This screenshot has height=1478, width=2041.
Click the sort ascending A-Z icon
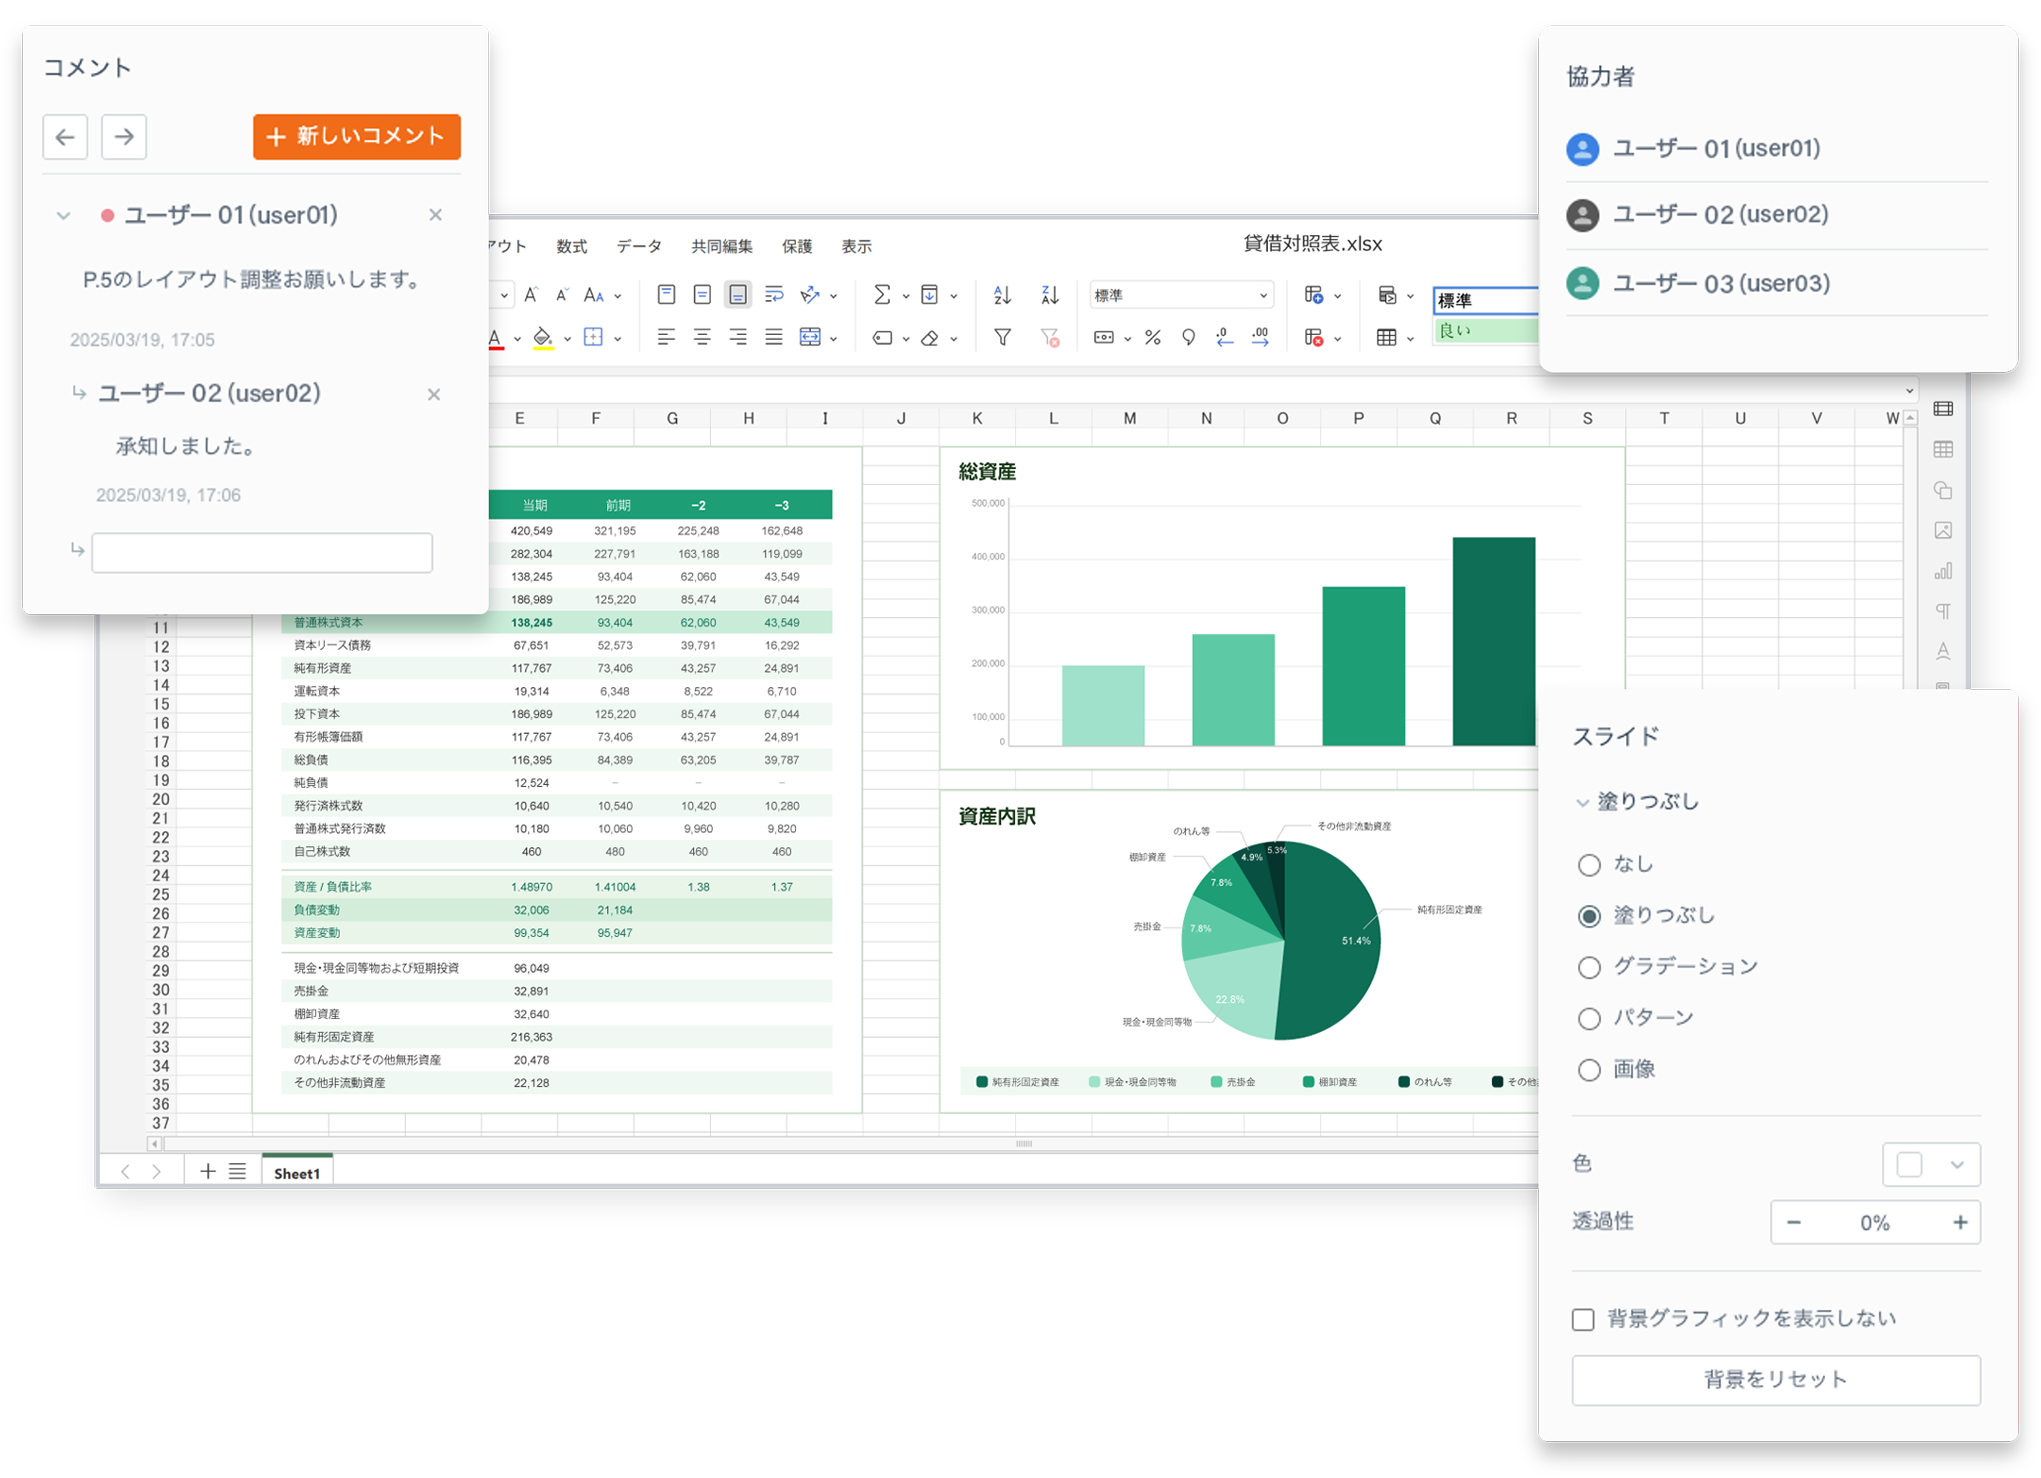tap(1002, 295)
